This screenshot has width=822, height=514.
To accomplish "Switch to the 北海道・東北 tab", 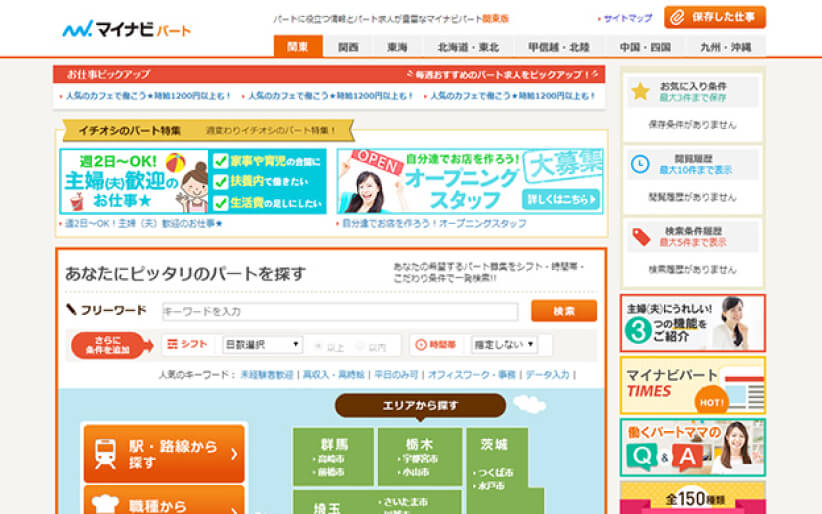I will tap(468, 47).
